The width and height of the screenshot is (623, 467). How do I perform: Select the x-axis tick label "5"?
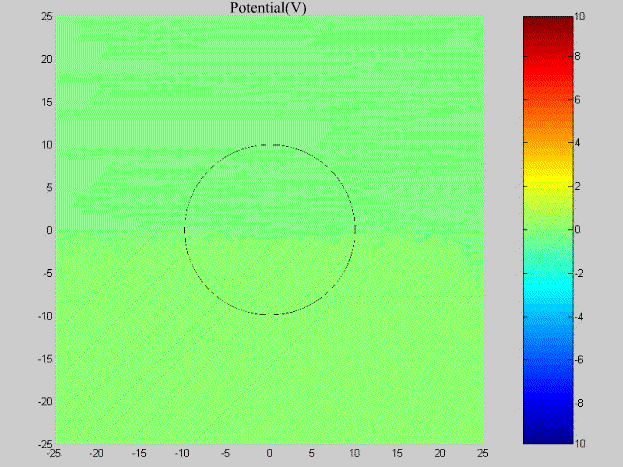coord(312,453)
